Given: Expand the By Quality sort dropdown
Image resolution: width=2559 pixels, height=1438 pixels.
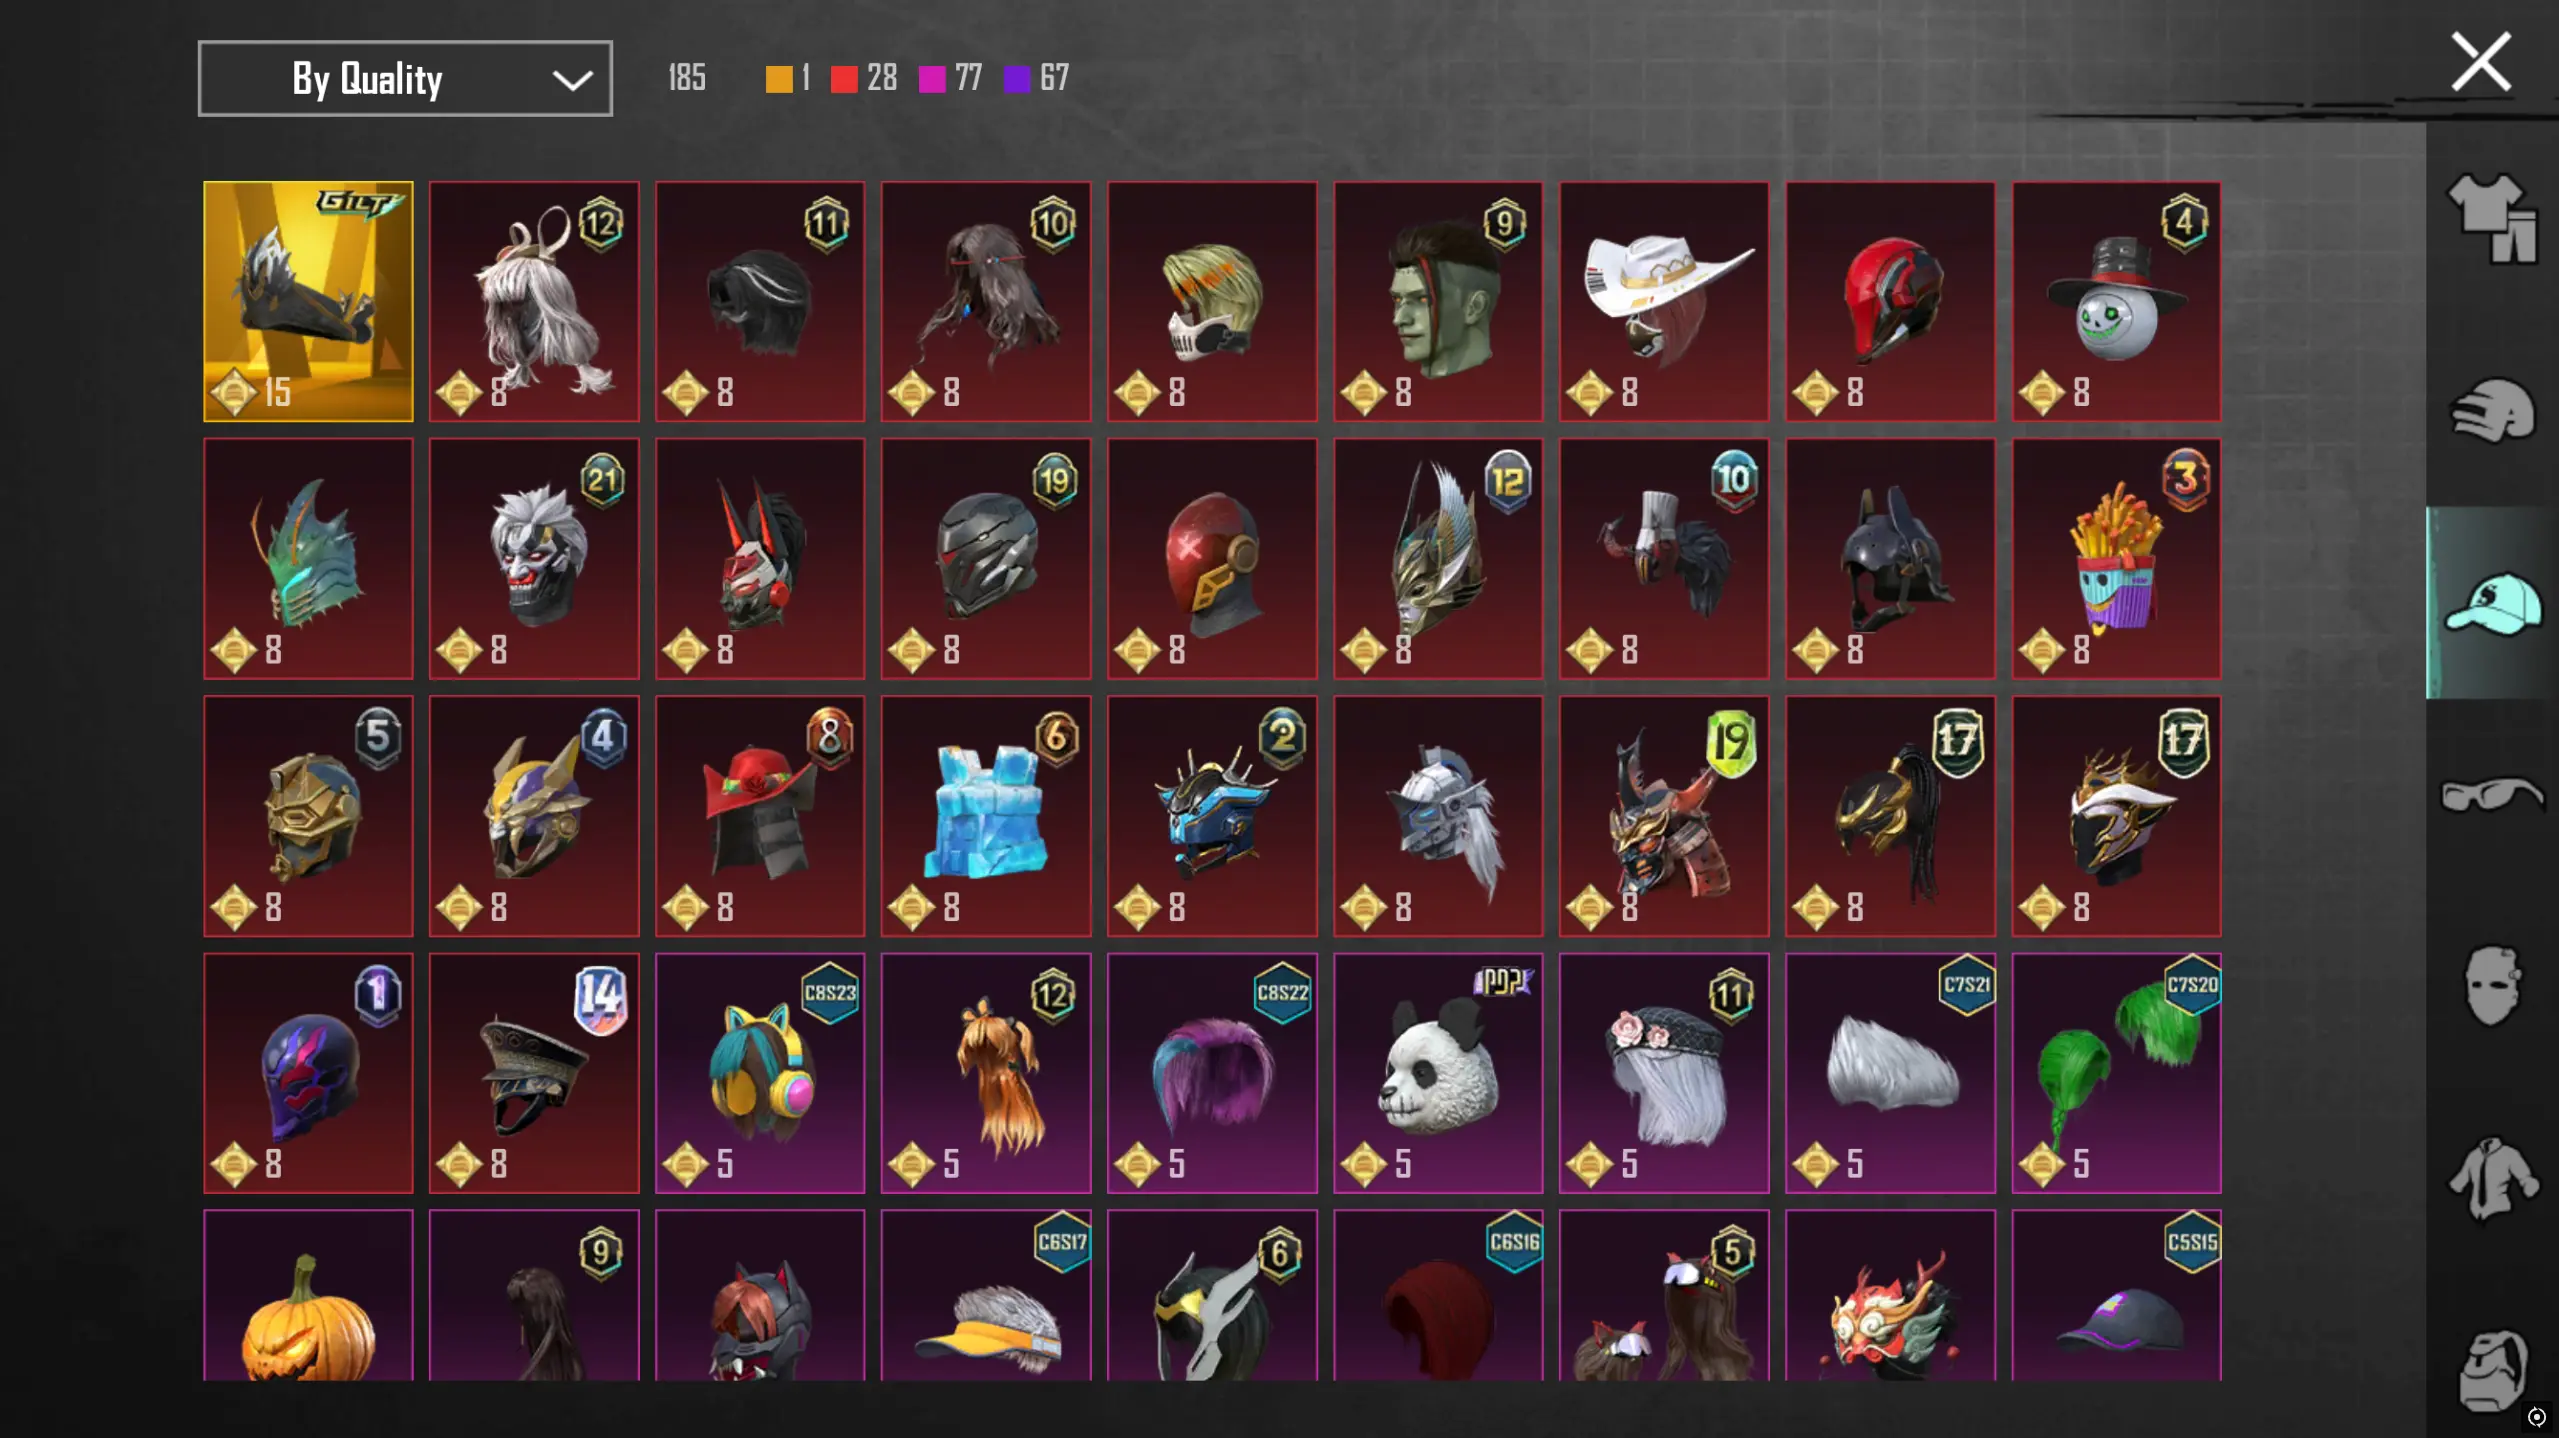Looking at the screenshot, I should pyautogui.click(x=405, y=78).
